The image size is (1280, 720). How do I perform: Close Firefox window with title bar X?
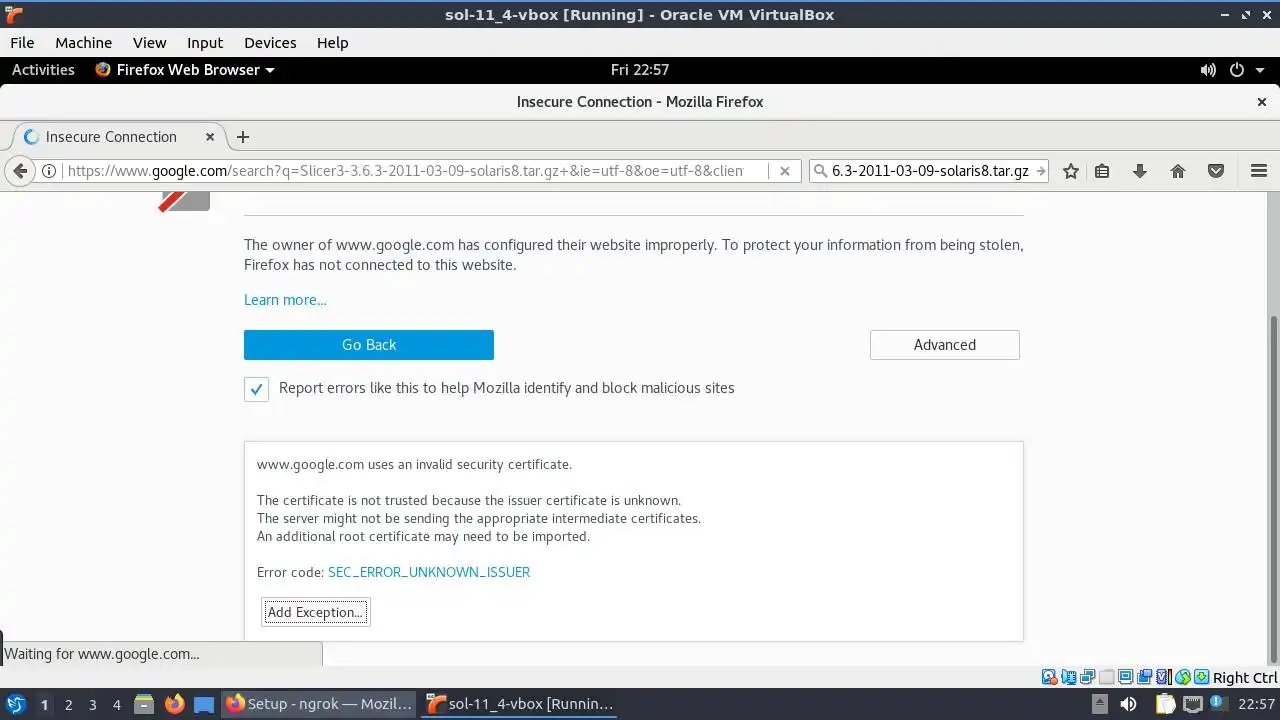click(x=1261, y=102)
